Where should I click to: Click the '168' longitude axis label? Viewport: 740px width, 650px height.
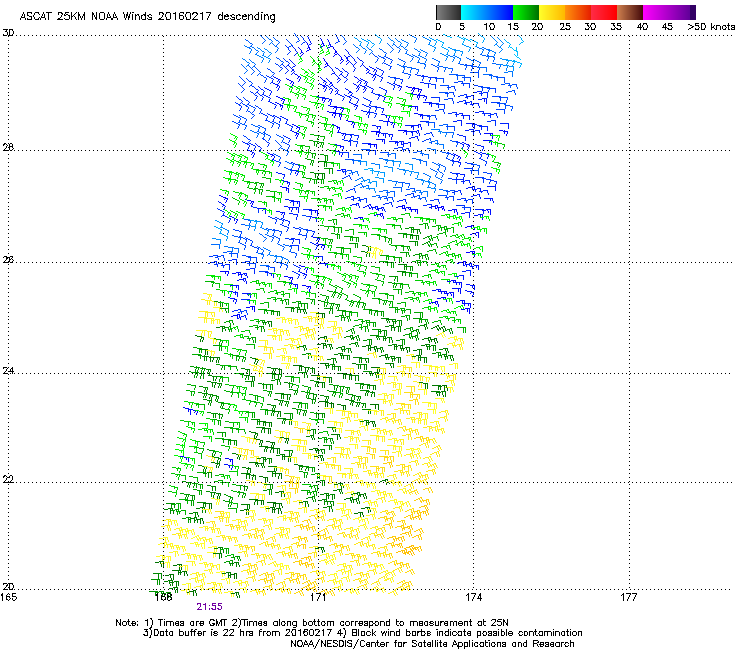pos(163,597)
